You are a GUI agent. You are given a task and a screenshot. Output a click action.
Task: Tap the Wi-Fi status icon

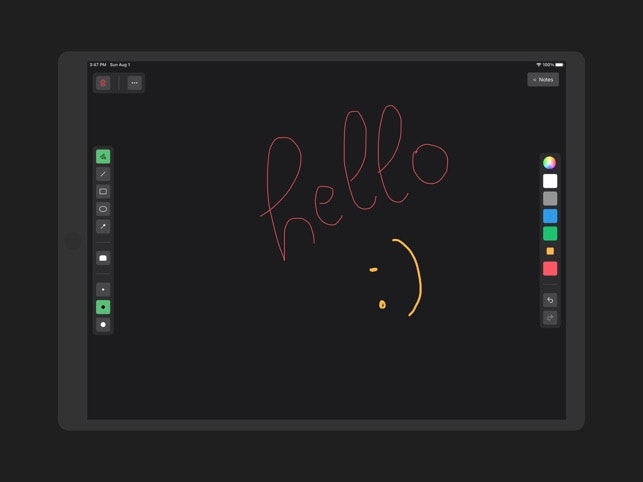coord(538,65)
